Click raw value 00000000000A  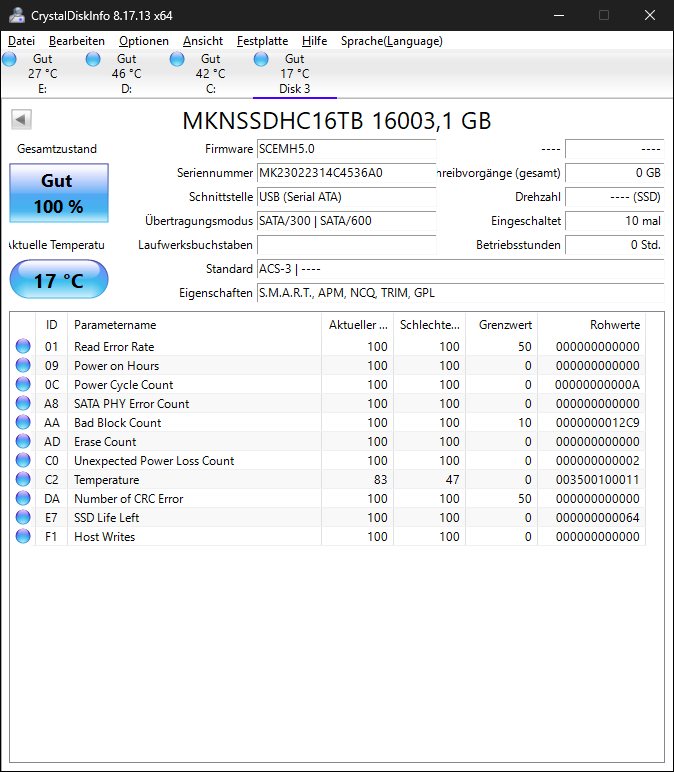(x=598, y=385)
